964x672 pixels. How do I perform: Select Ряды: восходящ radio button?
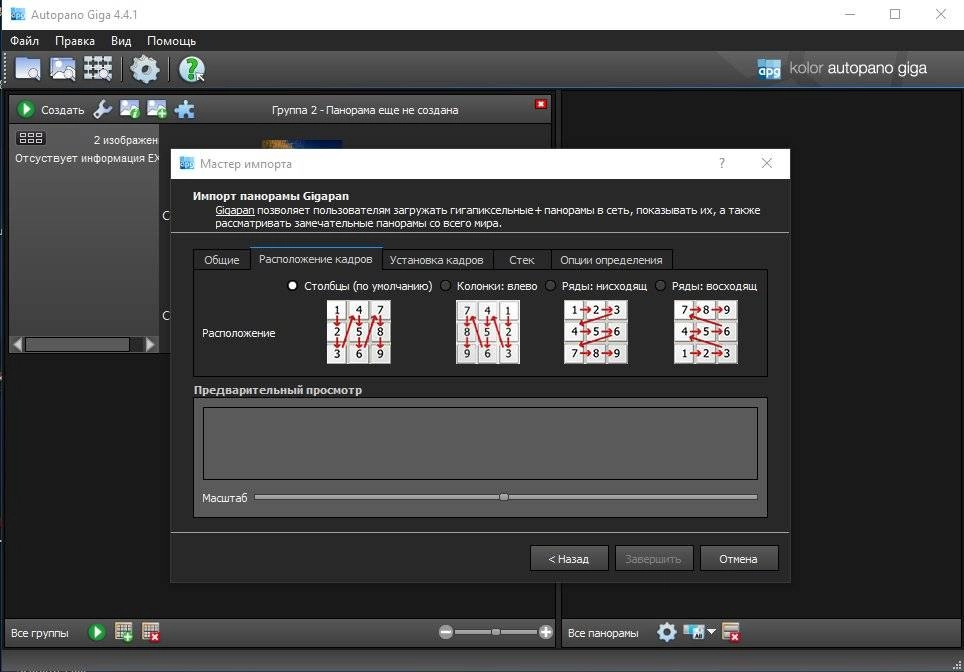tap(660, 285)
